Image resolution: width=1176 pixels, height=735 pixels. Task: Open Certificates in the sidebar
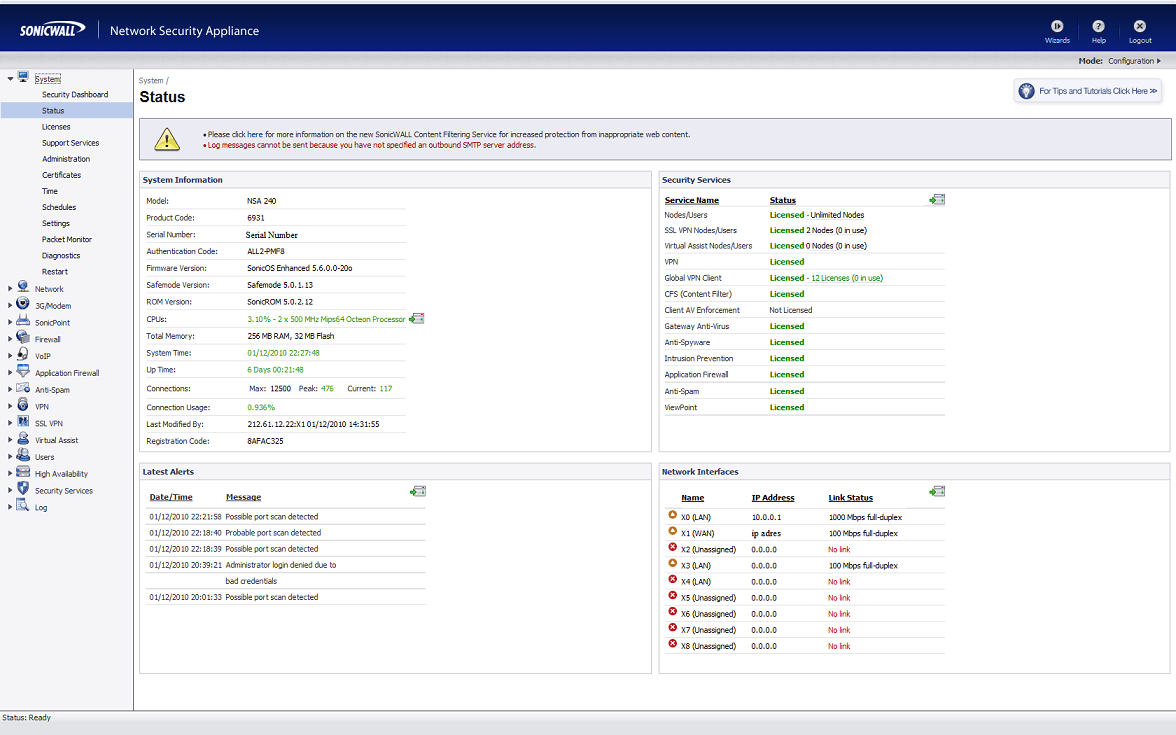pyautogui.click(x=62, y=175)
